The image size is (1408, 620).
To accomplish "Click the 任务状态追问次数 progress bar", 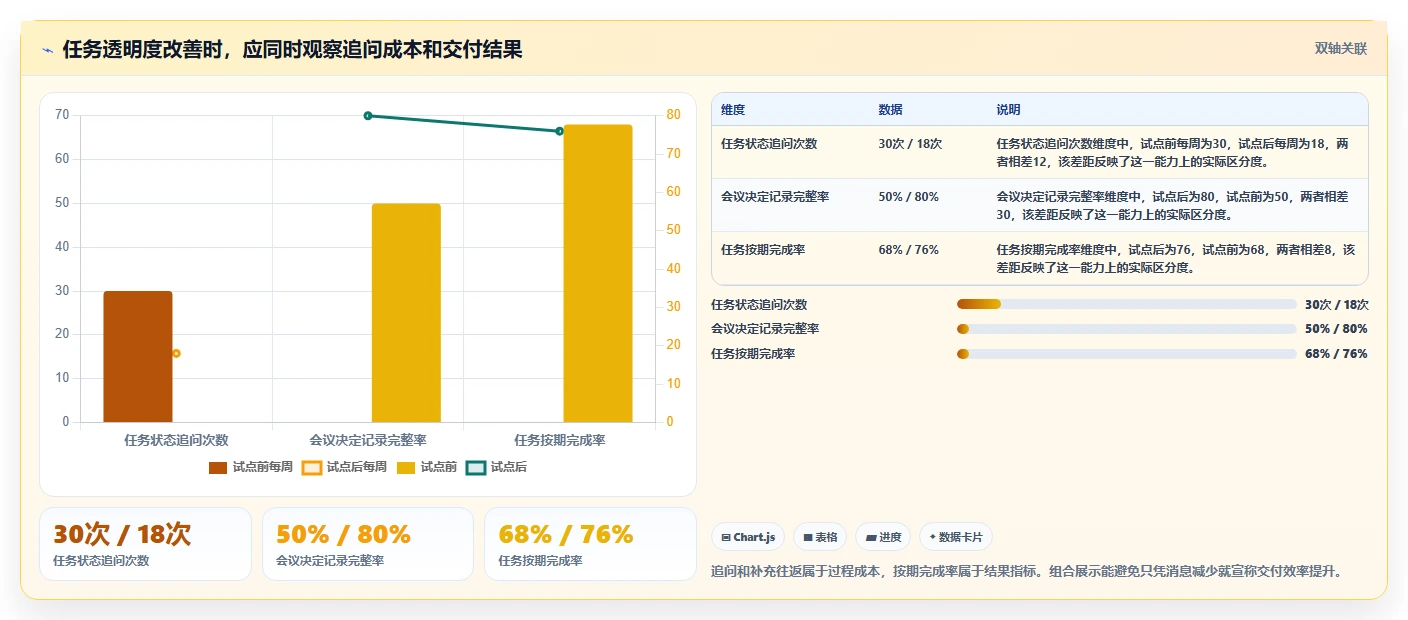I will (x=1127, y=304).
